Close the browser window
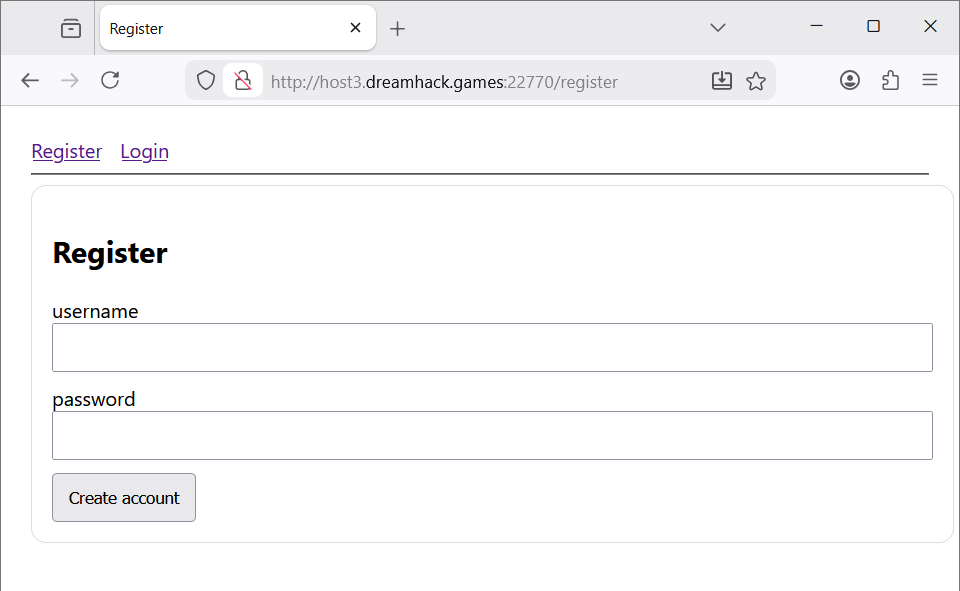Image resolution: width=960 pixels, height=591 pixels. (930, 26)
